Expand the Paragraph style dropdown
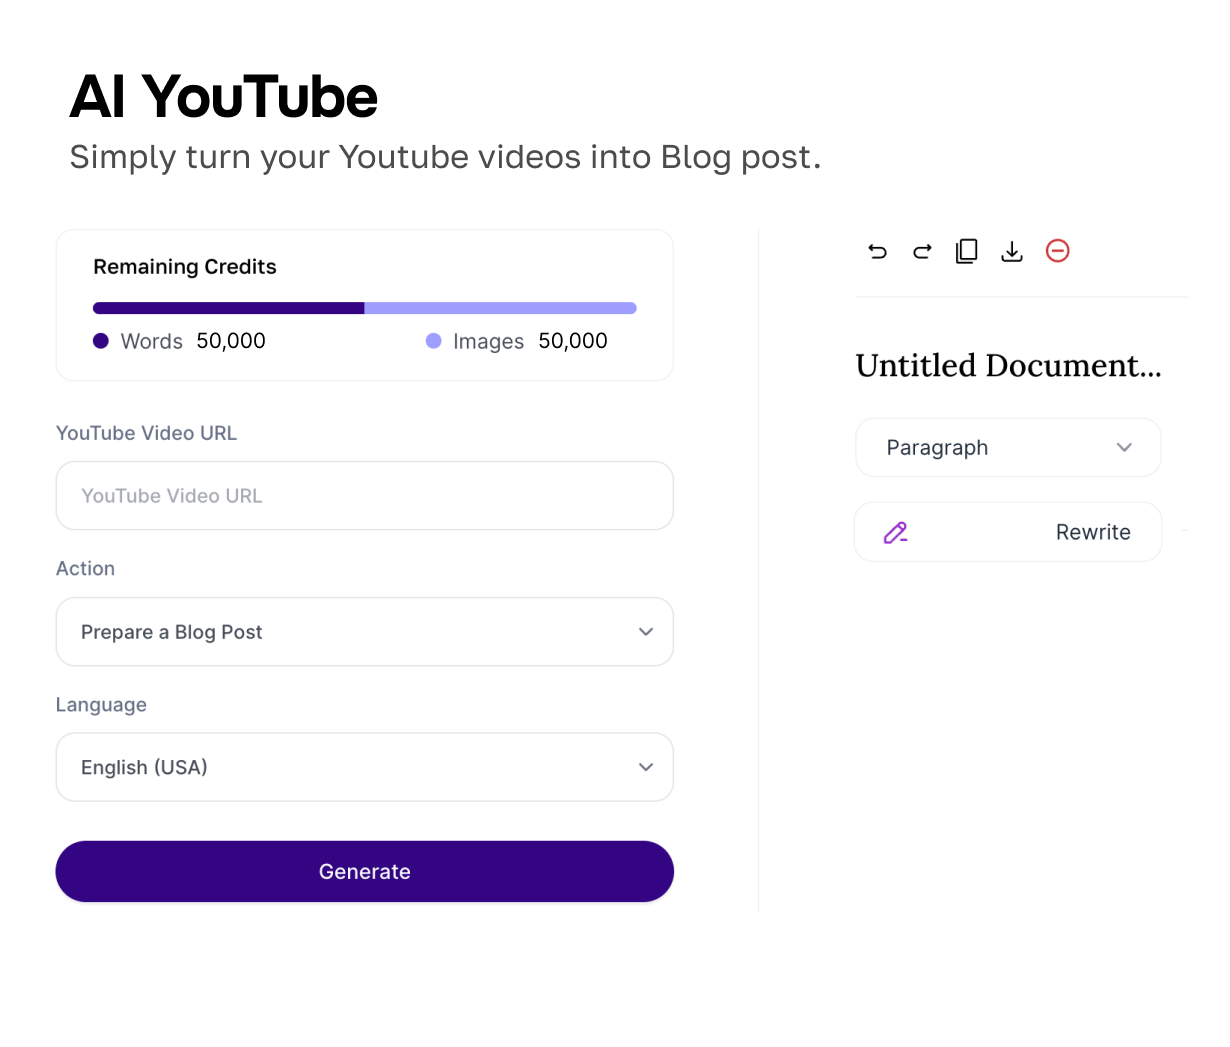The image size is (1230, 1047). tap(1008, 447)
